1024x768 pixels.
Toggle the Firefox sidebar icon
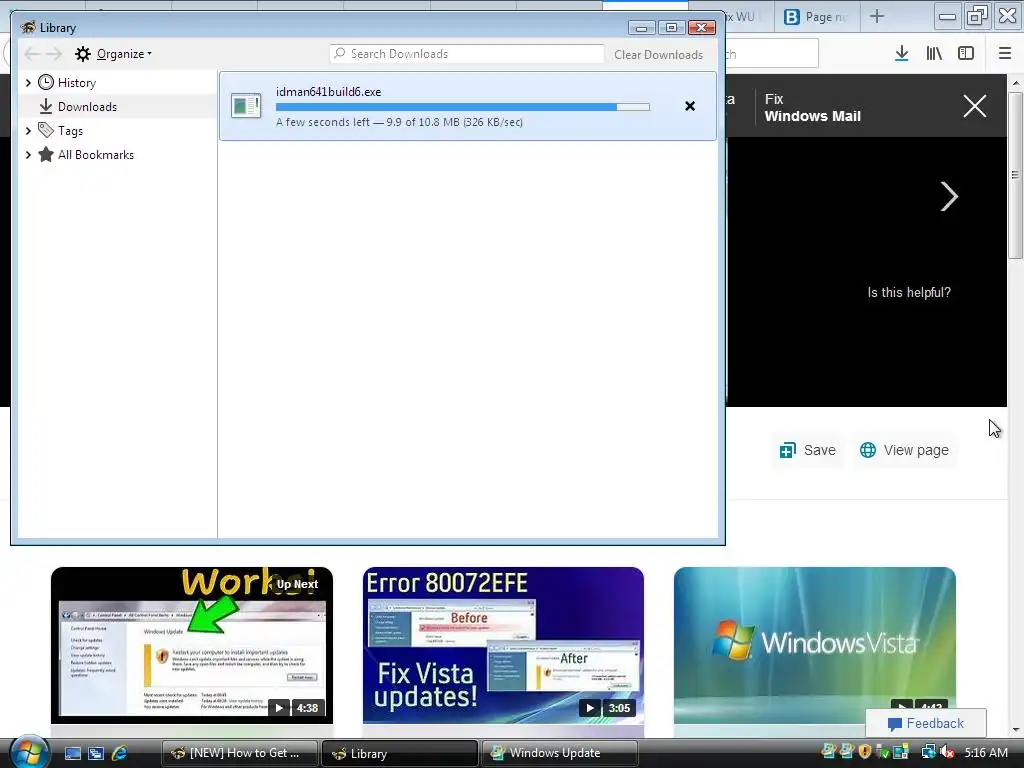(966, 54)
